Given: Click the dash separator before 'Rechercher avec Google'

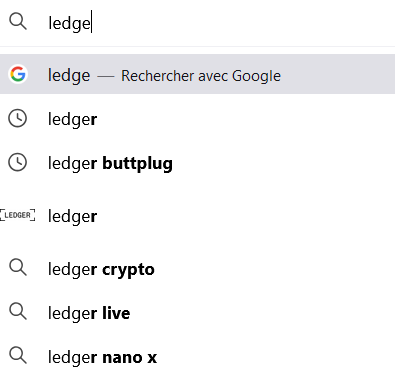Looking at the screenshot, I should (106, 76).
